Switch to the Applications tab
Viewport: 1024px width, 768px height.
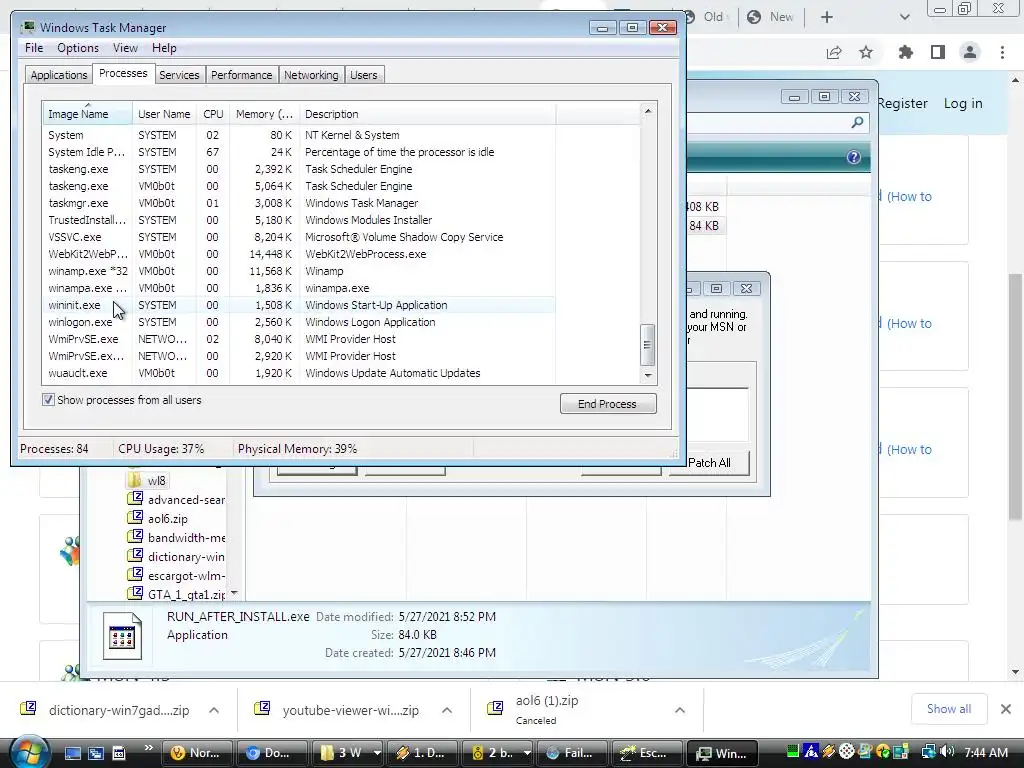tap(59, 74)
